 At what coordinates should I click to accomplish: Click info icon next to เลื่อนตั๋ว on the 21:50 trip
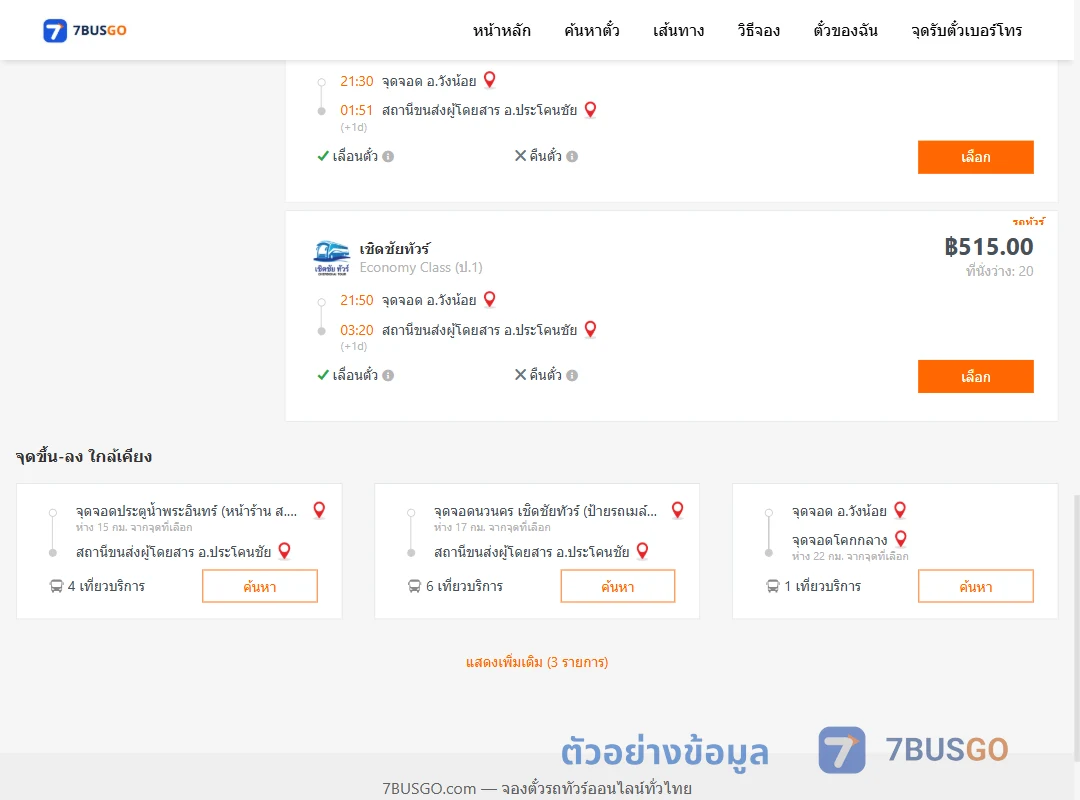(x=388, y=376)
